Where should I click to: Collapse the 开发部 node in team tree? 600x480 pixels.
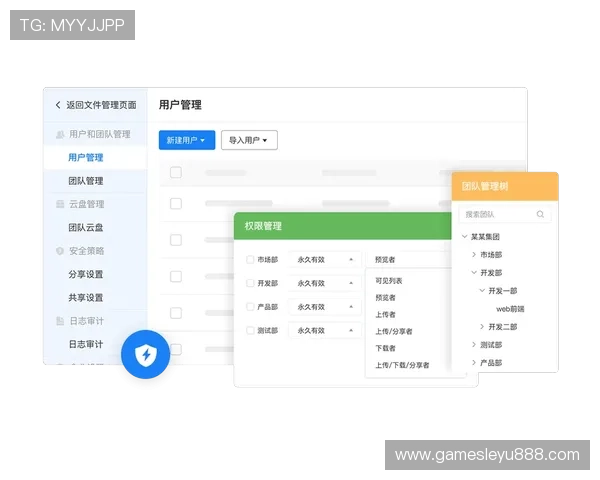[x=474, y=273]
